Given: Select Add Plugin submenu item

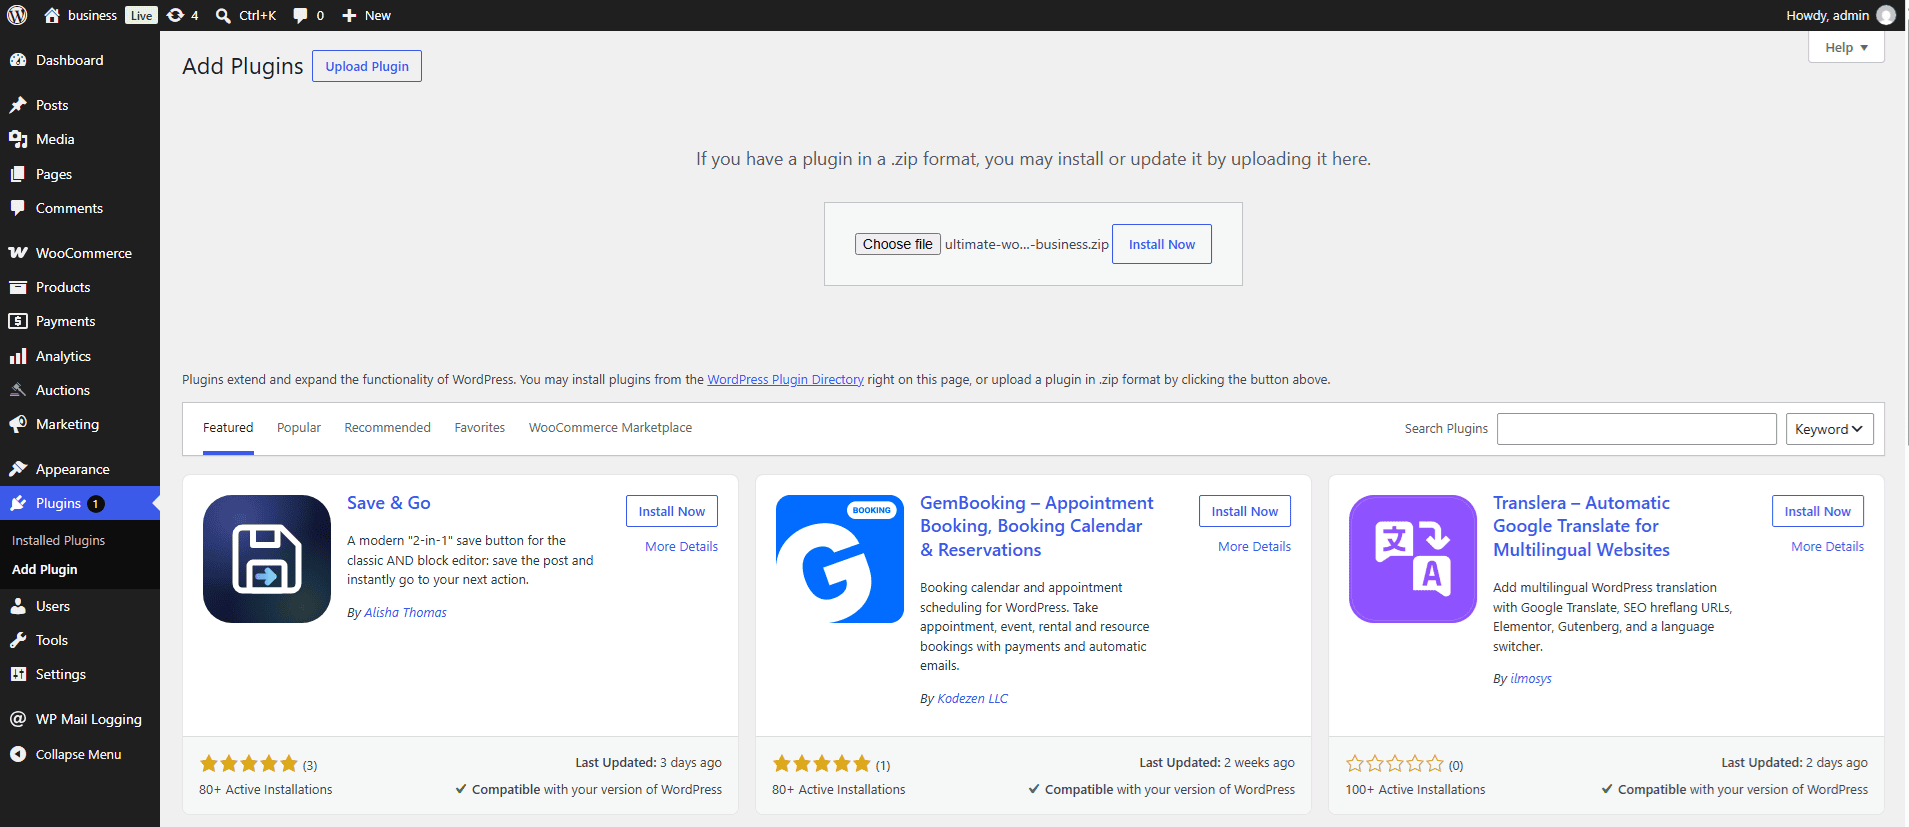Looking at the screenshot, I should pos(44,569).
